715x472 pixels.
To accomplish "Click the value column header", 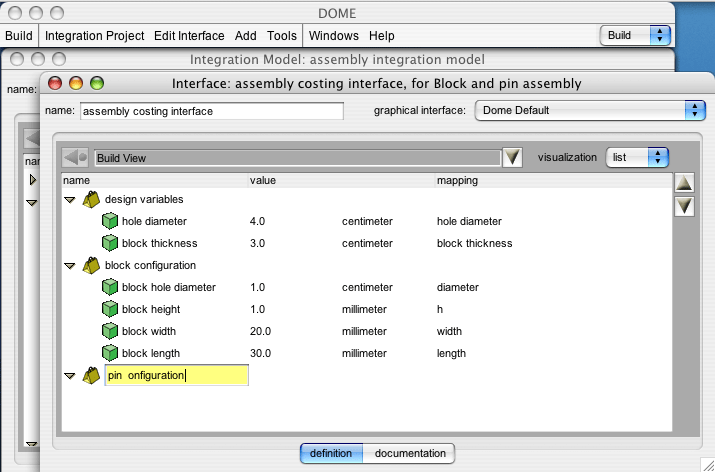I will point(342,181).
